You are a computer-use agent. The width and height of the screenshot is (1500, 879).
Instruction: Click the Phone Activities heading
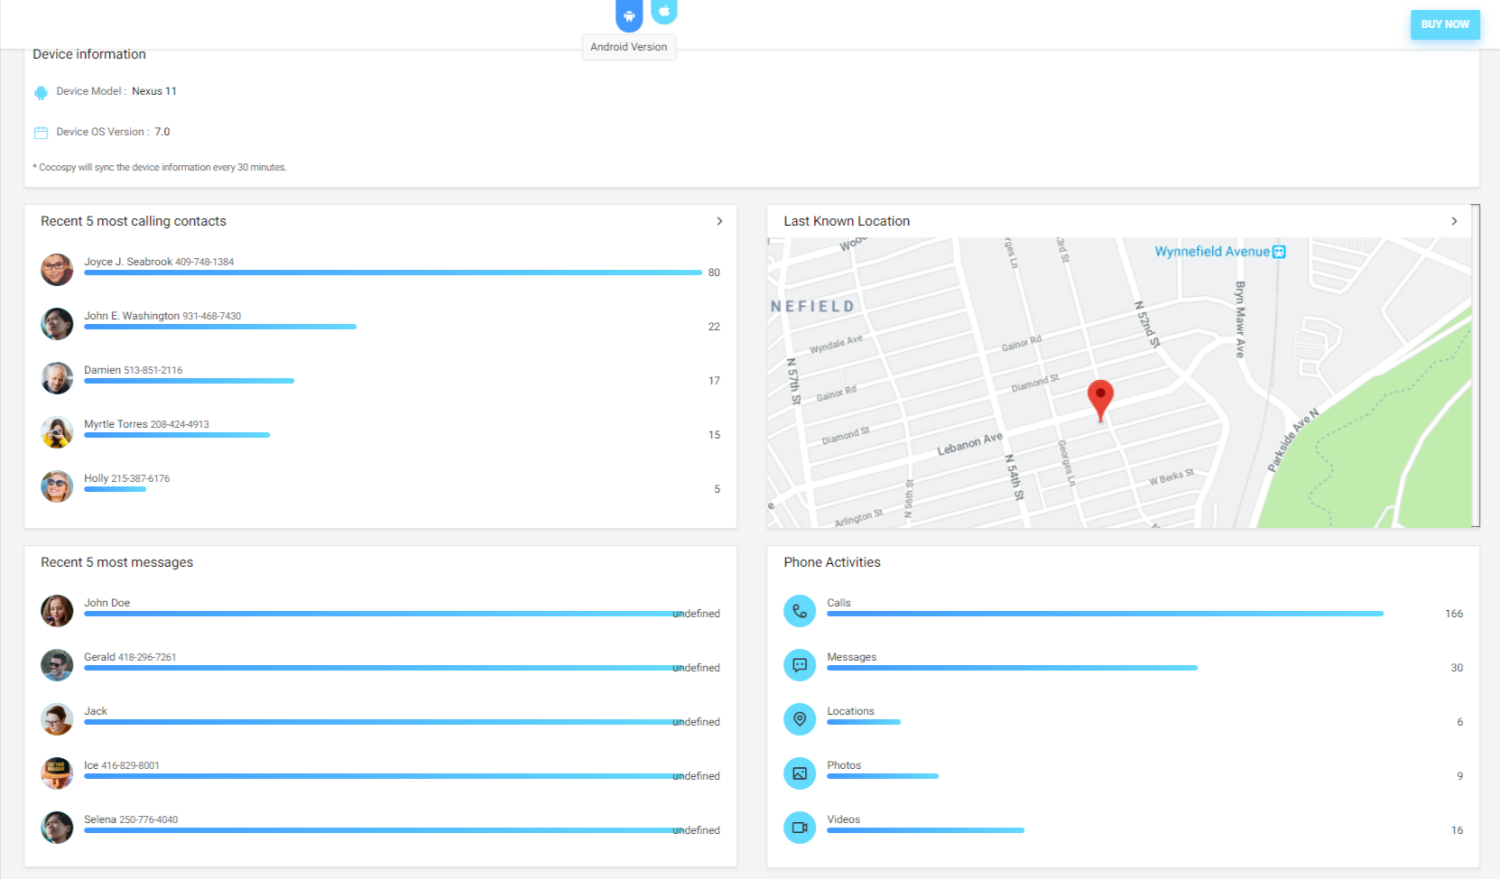[832, 562]
